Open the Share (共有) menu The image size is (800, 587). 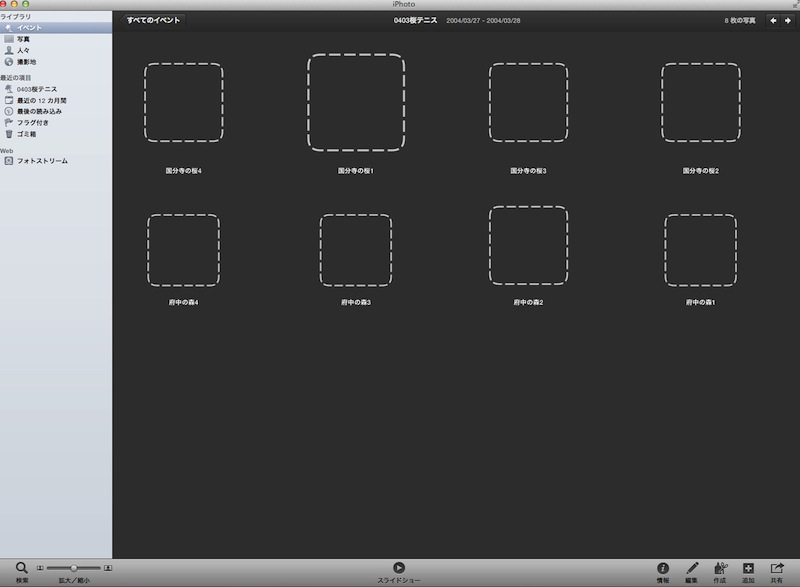(x=777, y=568)
